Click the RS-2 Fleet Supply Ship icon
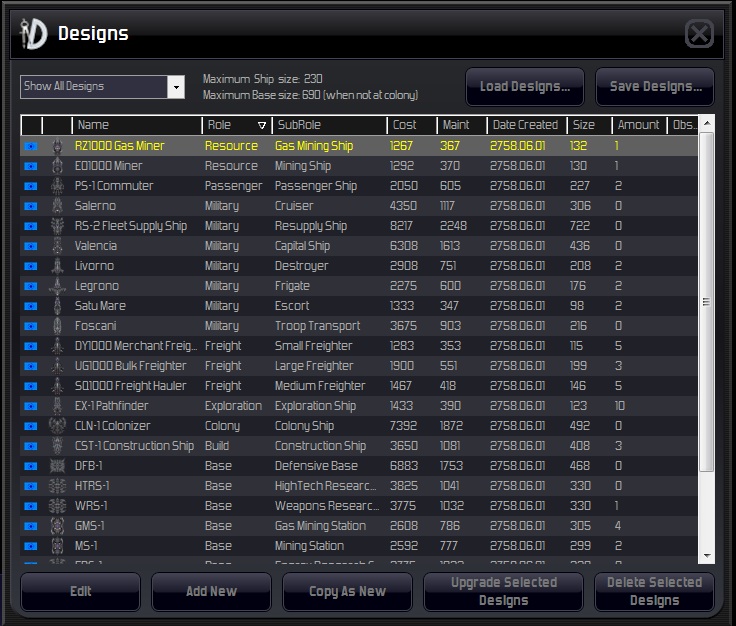Screen dimensions: 736x626 pyautogui.click(x=57, y=226)
